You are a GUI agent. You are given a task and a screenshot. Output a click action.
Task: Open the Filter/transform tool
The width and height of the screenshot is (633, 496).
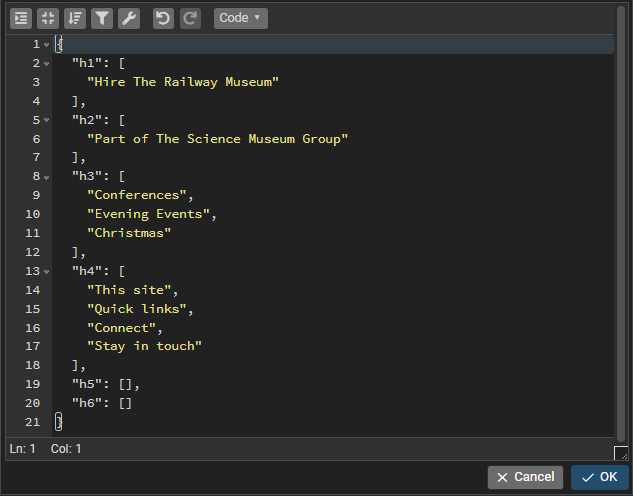click(102, 18)
